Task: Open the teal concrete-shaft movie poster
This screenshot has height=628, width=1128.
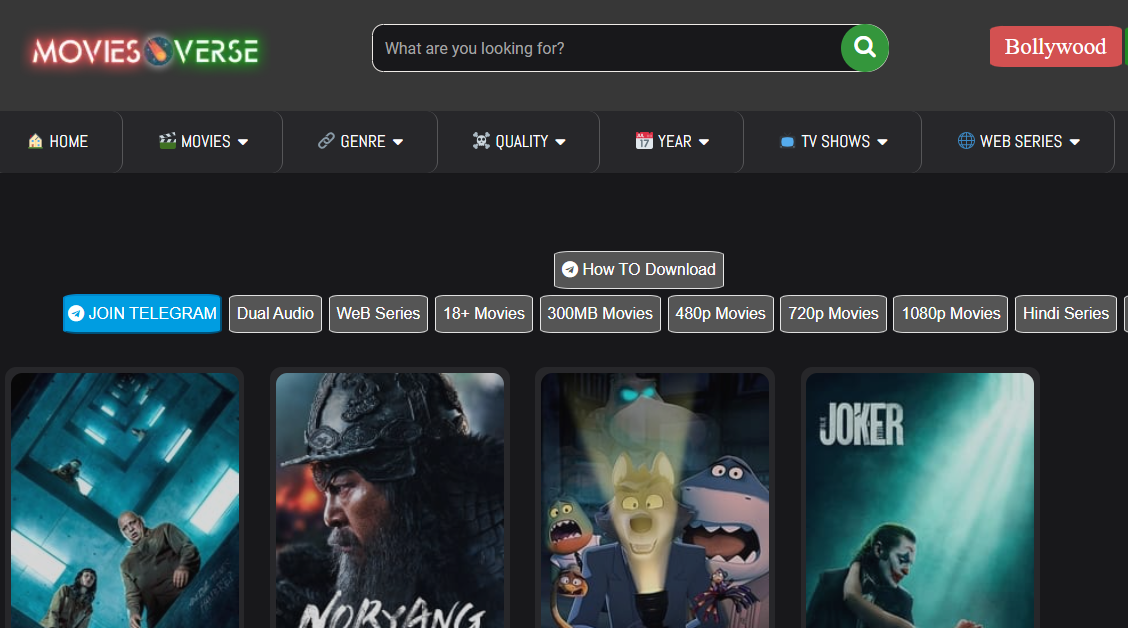Action: 125,500
